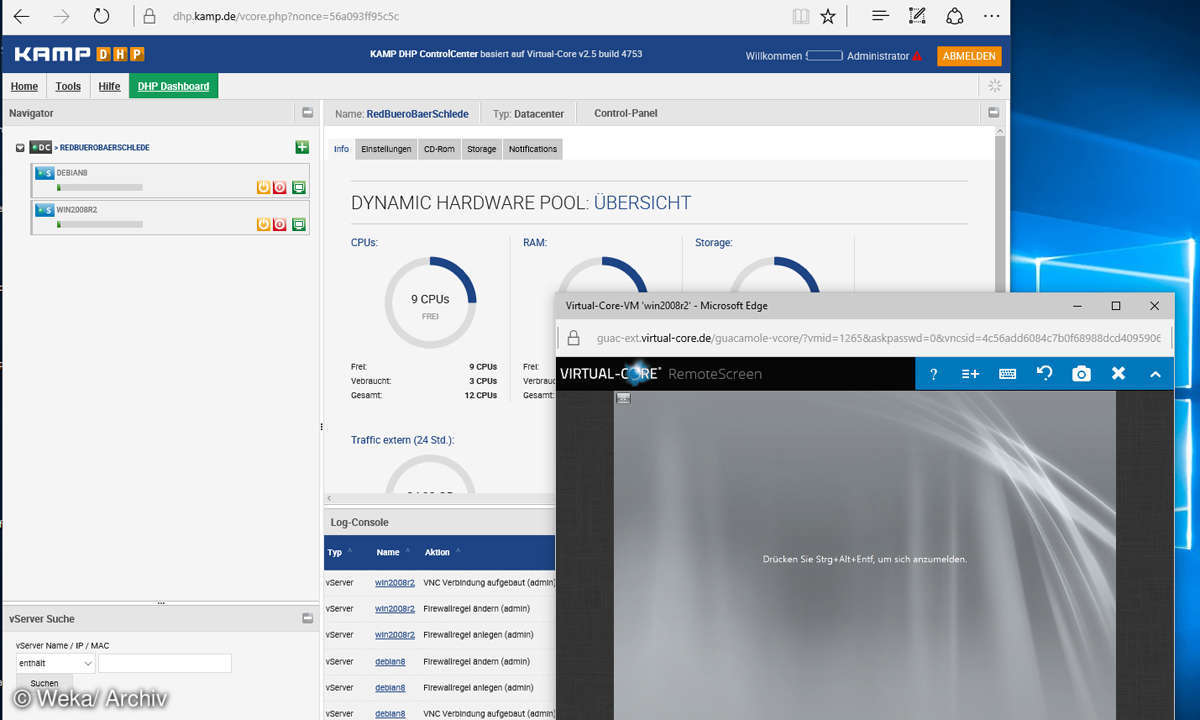Log out with the ABMELDEN button
Image resolution: width=1200 pixels, height=720 pixels.
coord(969,56)
